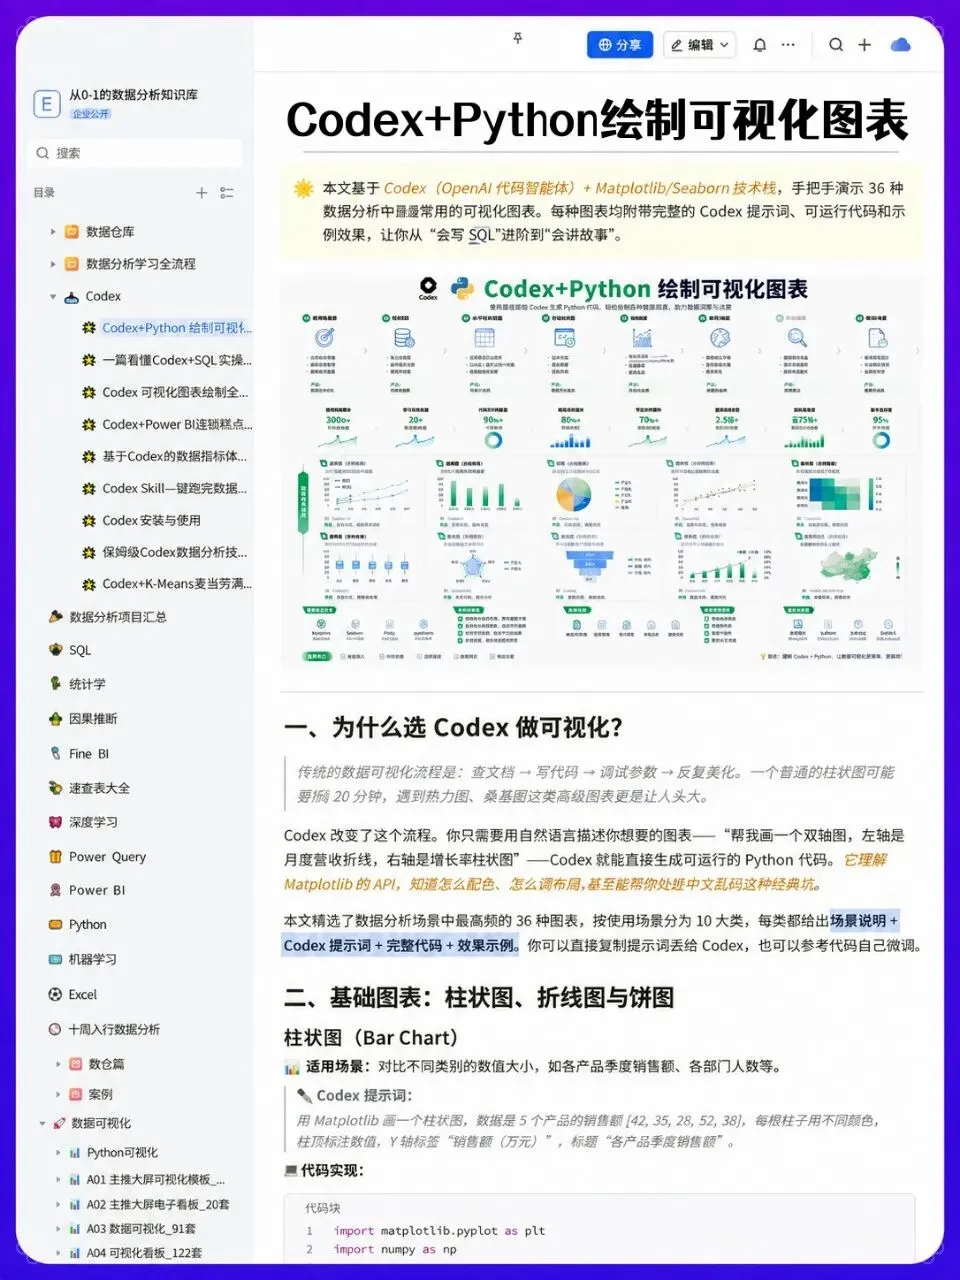Click heading 一、为什么选 Codex 做可视化?
This screenshot has width=960, height=1280.
pos(454,728)
